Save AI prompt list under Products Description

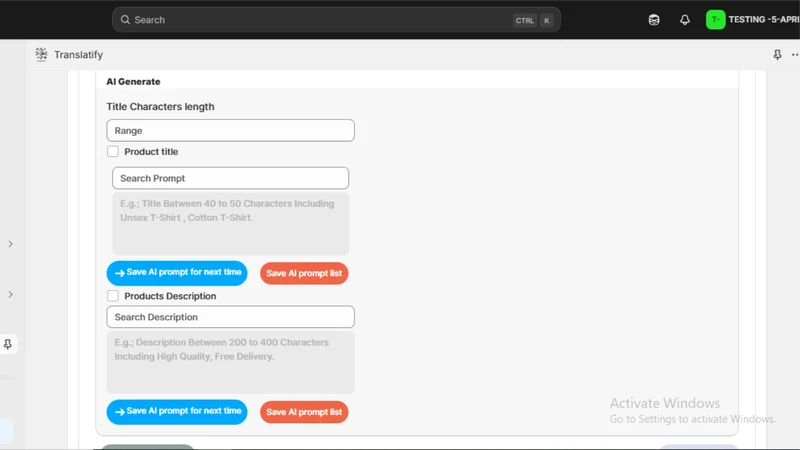tap(304, 412)
